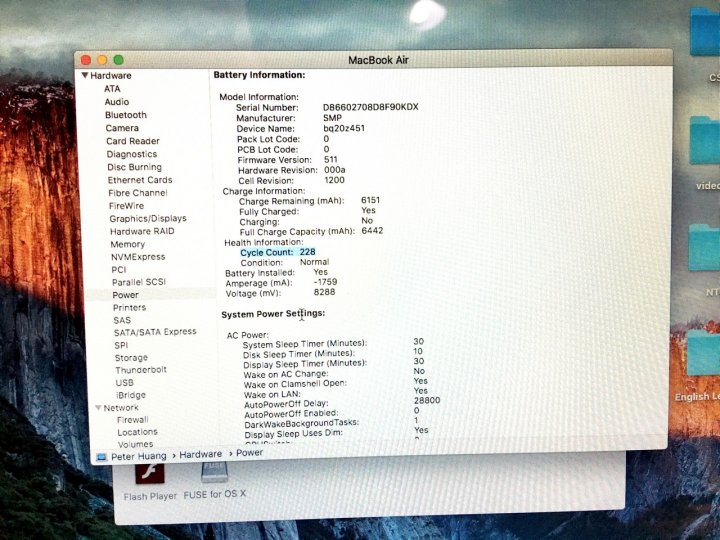Click the Battery Information heading
720x540 pixels.
pos(259,75)
